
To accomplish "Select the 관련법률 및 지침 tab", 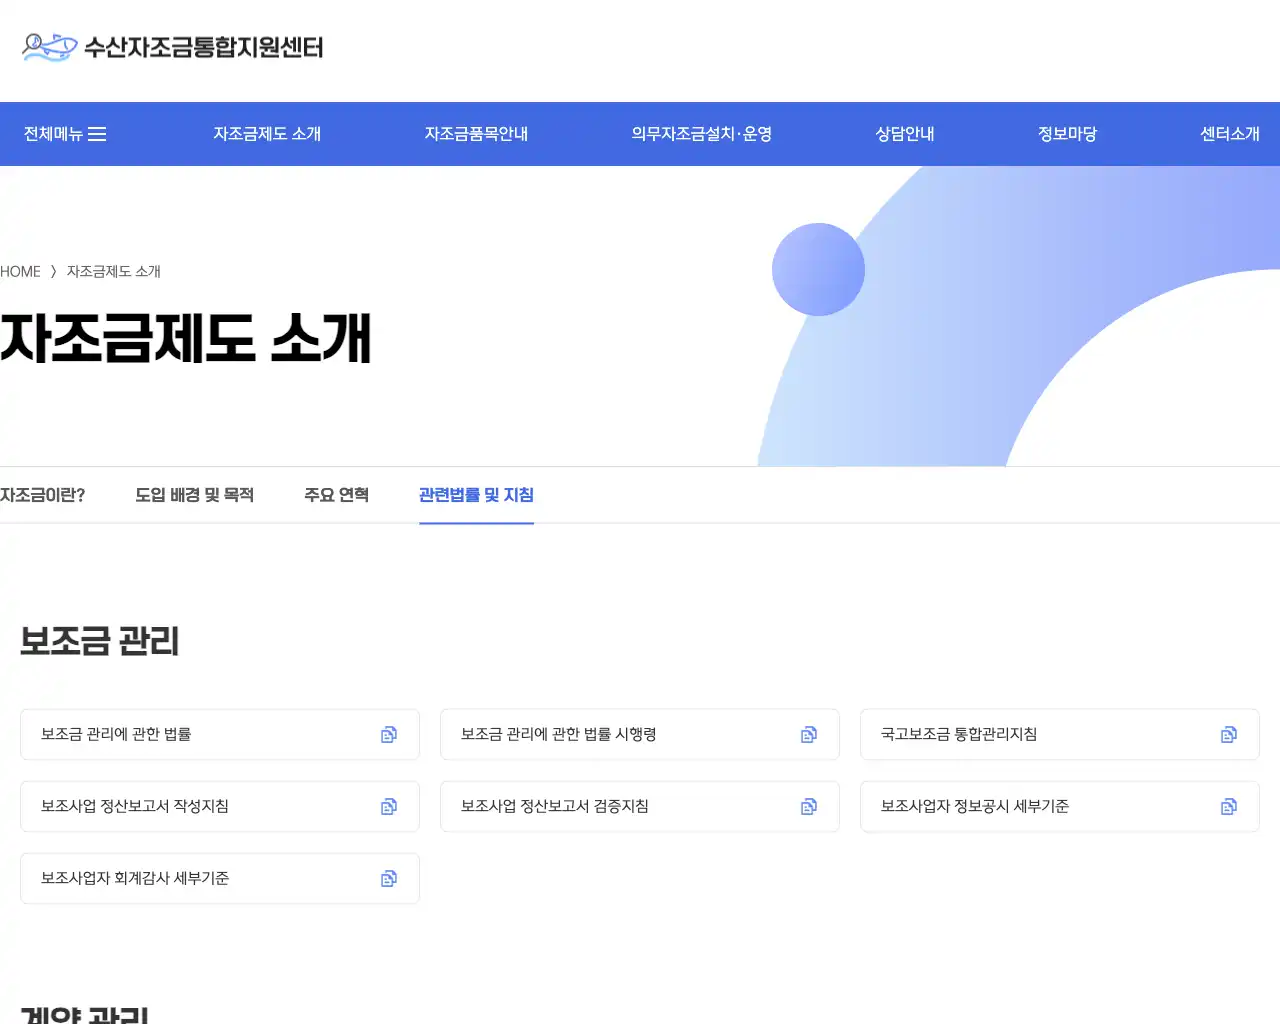I will [x=476, y=495].
